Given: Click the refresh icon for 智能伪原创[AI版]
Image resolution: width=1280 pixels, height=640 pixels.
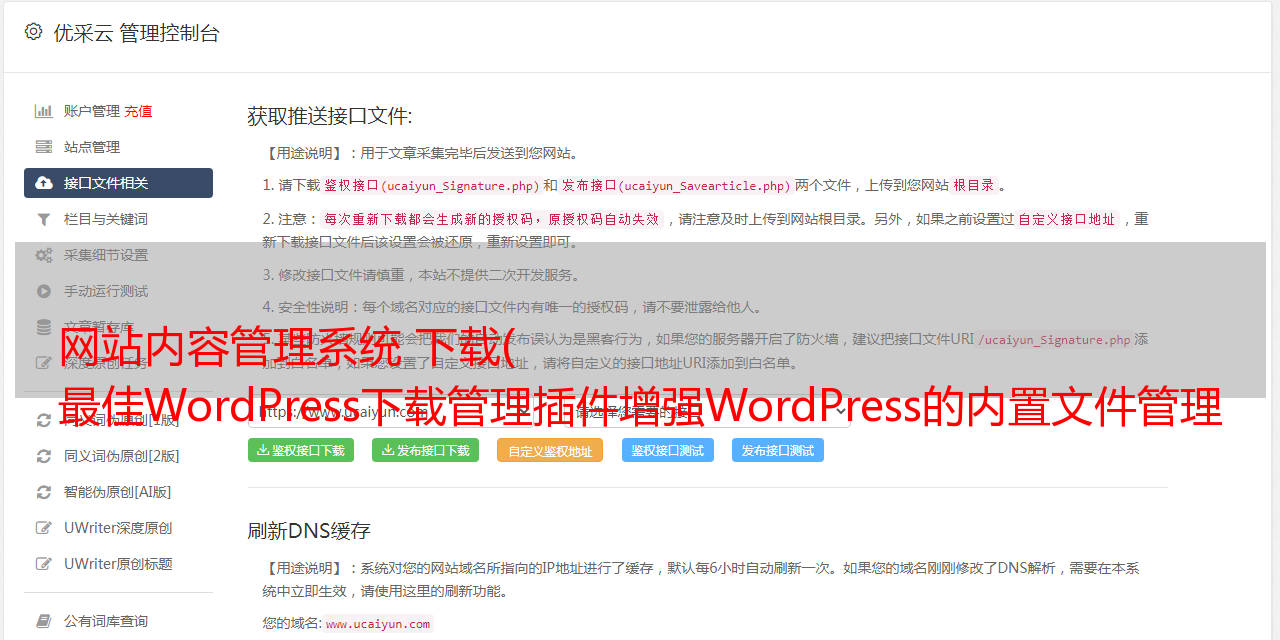Looking at the screenshot, I should tap(44, 492).
